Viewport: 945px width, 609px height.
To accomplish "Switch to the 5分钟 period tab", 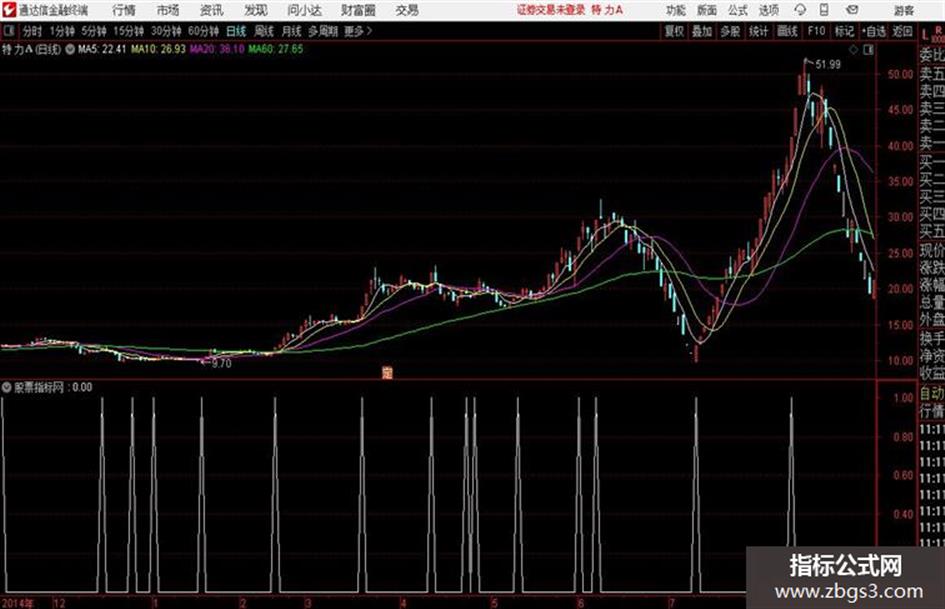I will click(94, 31).
